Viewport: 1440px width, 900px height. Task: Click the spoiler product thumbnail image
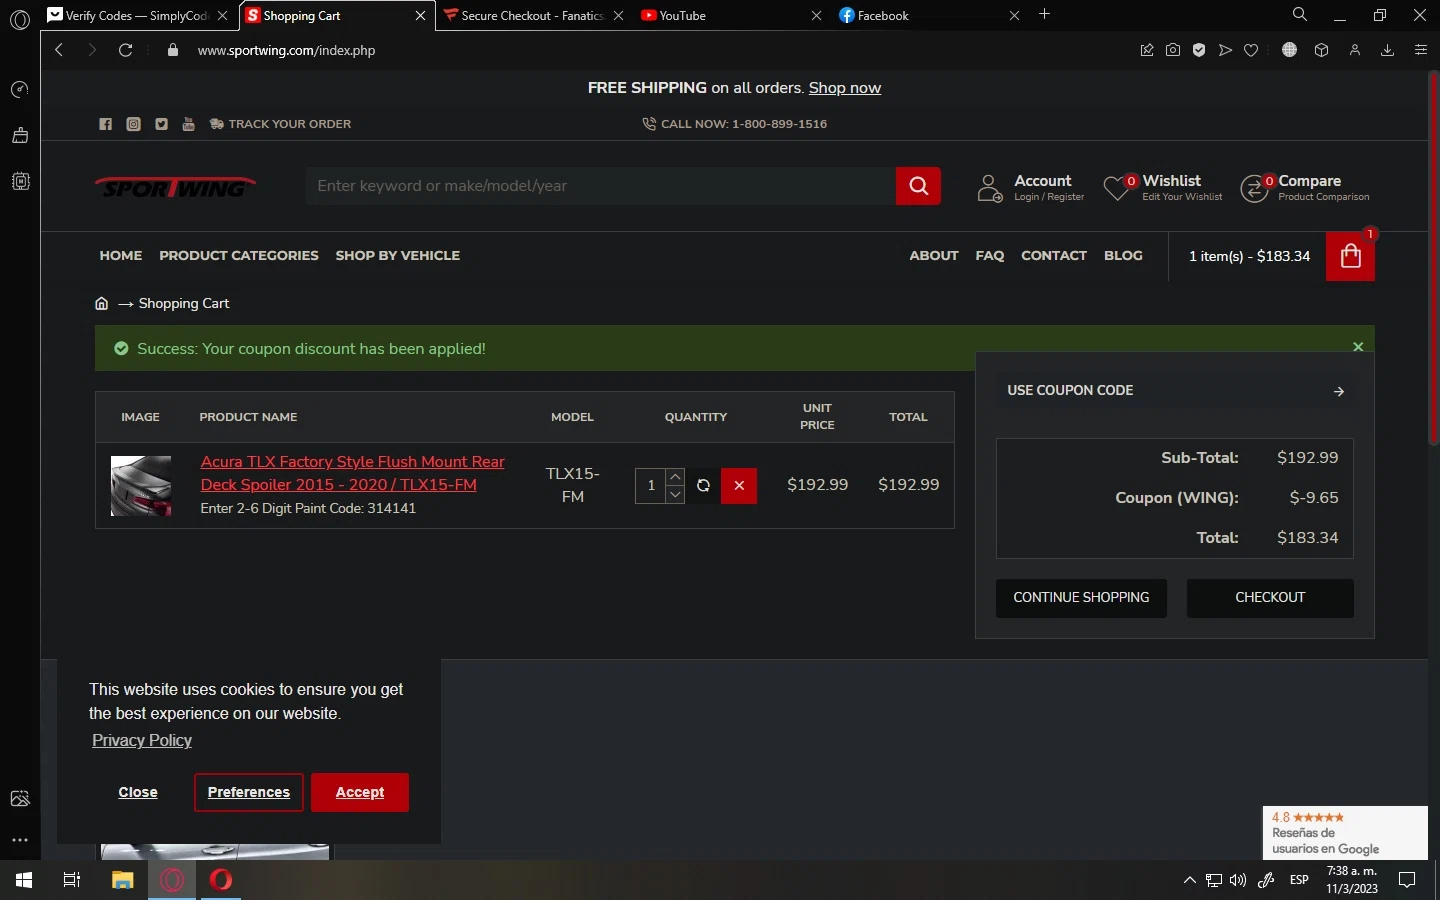pos(140,486)
